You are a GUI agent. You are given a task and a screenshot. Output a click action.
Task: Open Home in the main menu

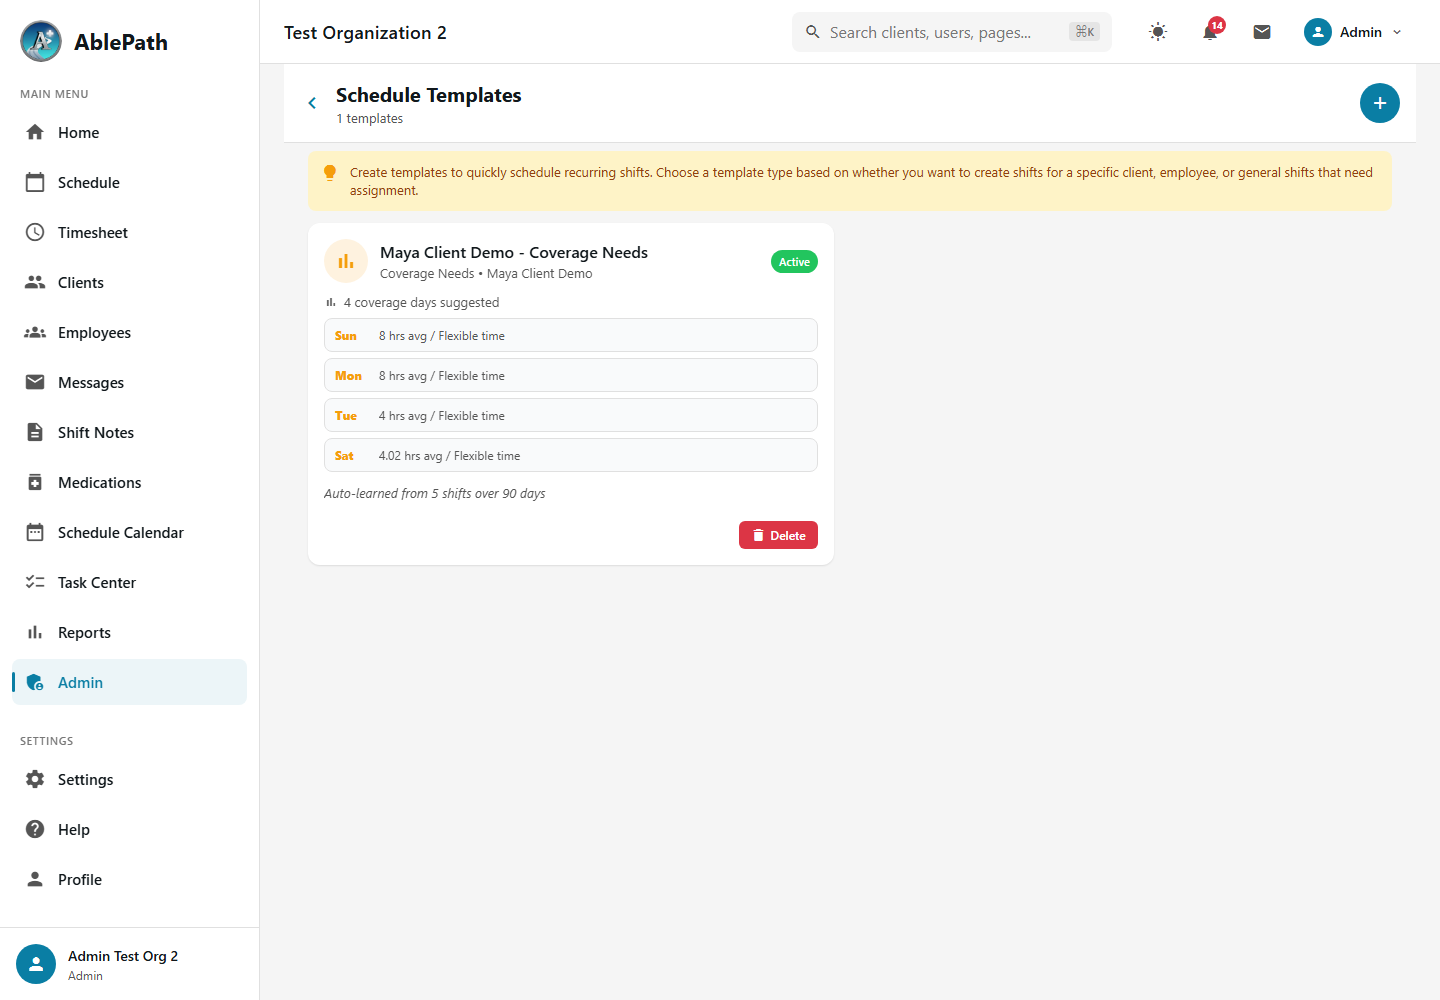tap(129, 132)
